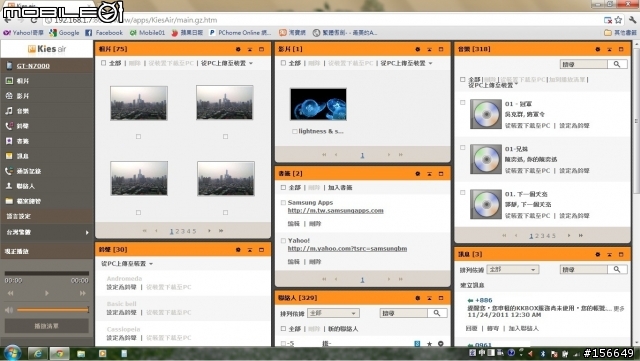Maximize the 影片 [1] panel
640x361 pixels.
pos(441,49)
